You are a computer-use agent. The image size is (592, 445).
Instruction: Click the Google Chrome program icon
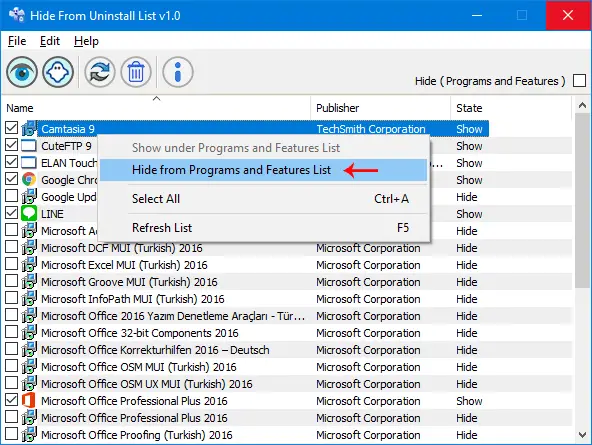pyautogui.click(x=29, y=180)
